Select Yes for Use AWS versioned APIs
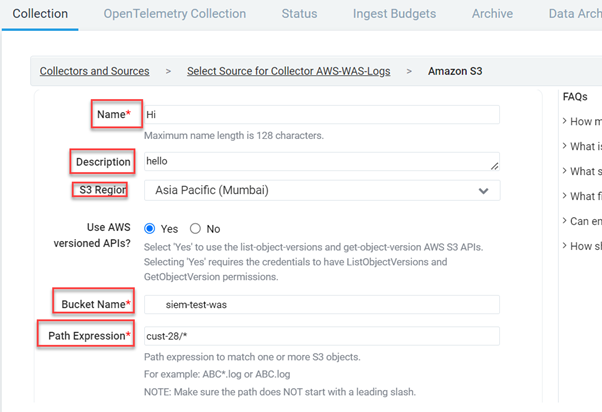Viewport: 602px width, 412px height. point(150,229)
